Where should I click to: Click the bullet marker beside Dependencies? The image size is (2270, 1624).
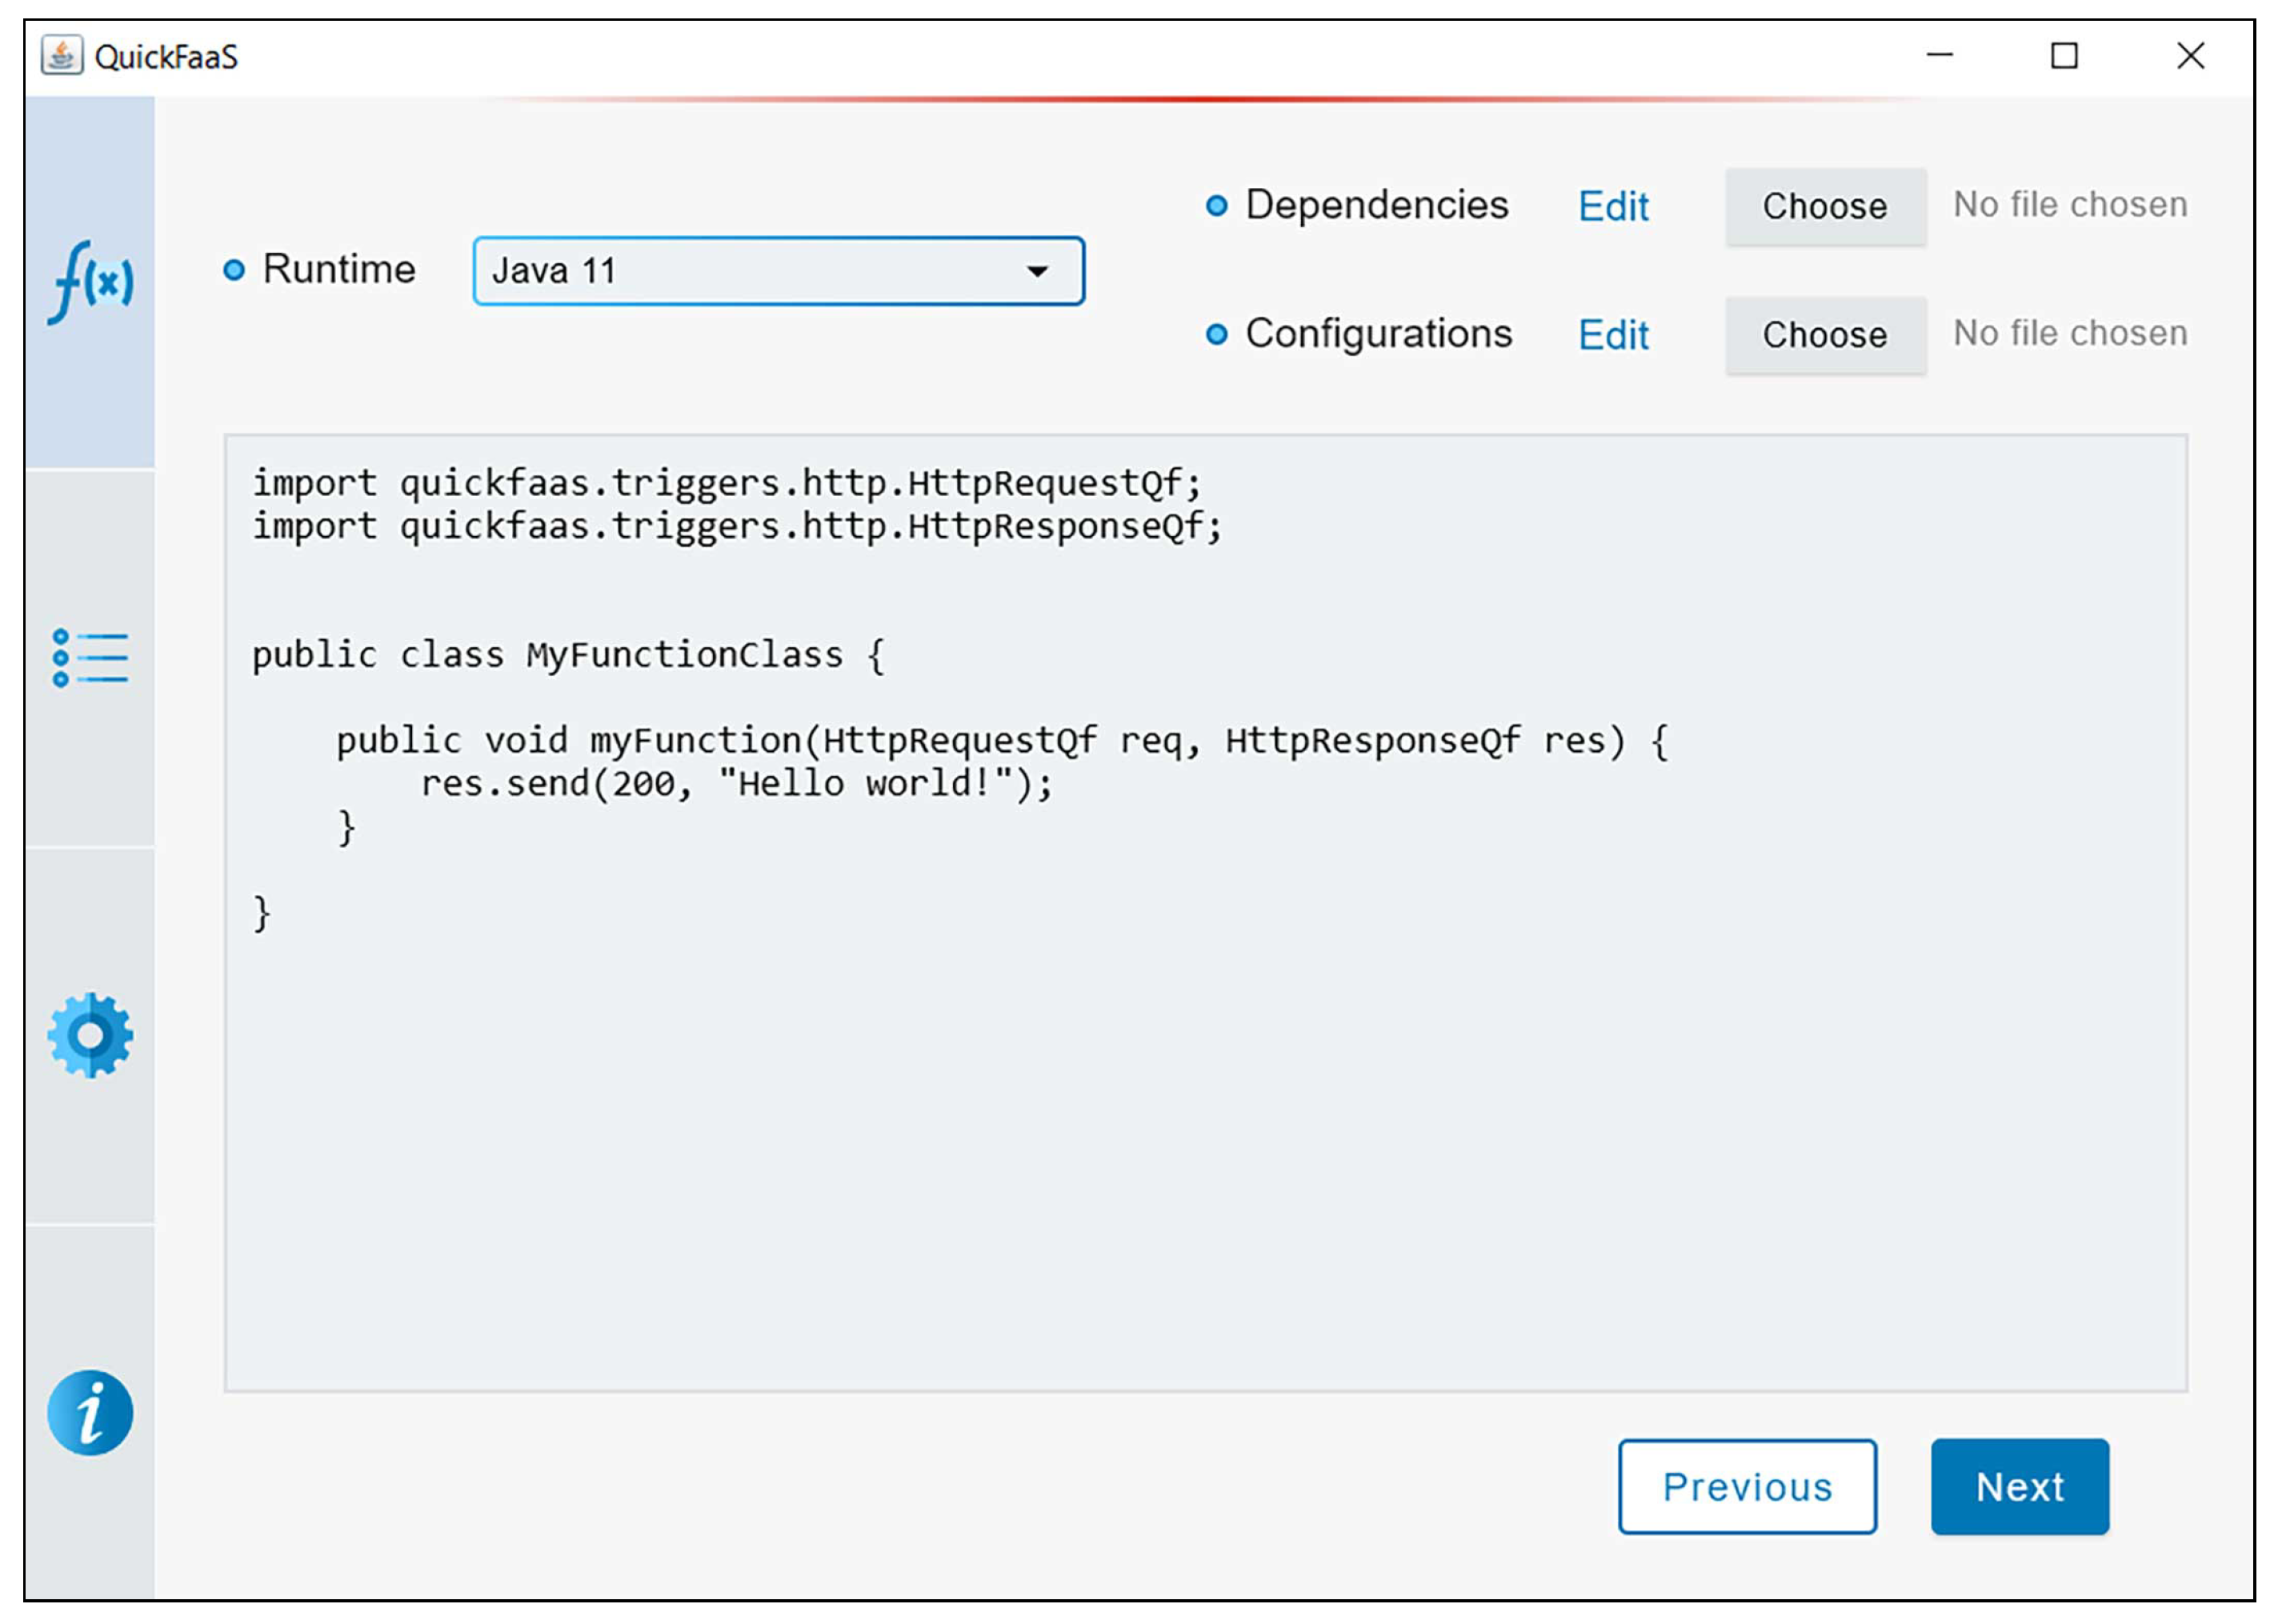1215,206
